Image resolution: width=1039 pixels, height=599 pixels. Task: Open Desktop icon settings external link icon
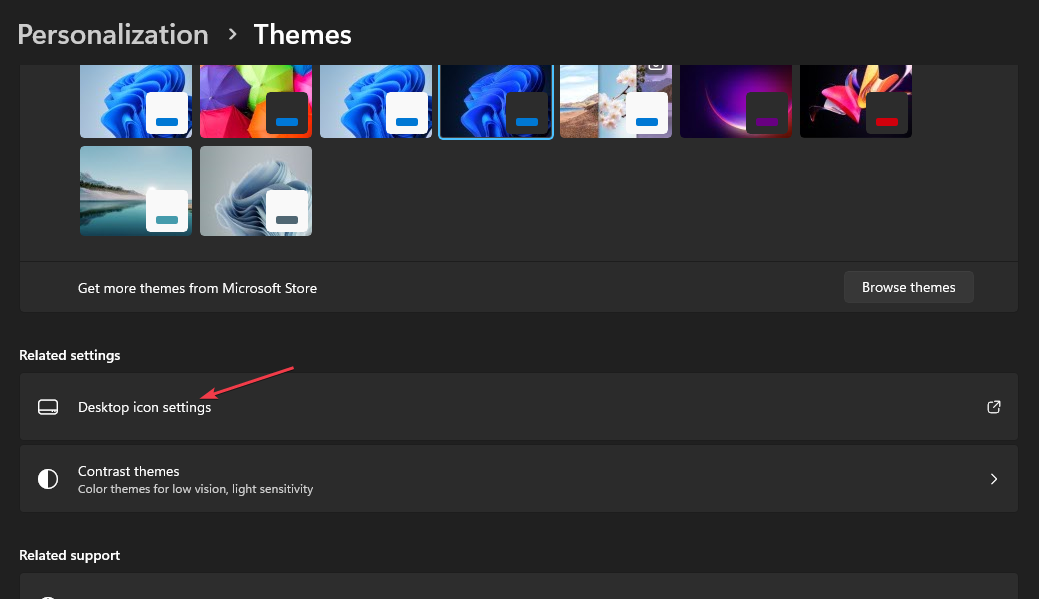(993, 407)
